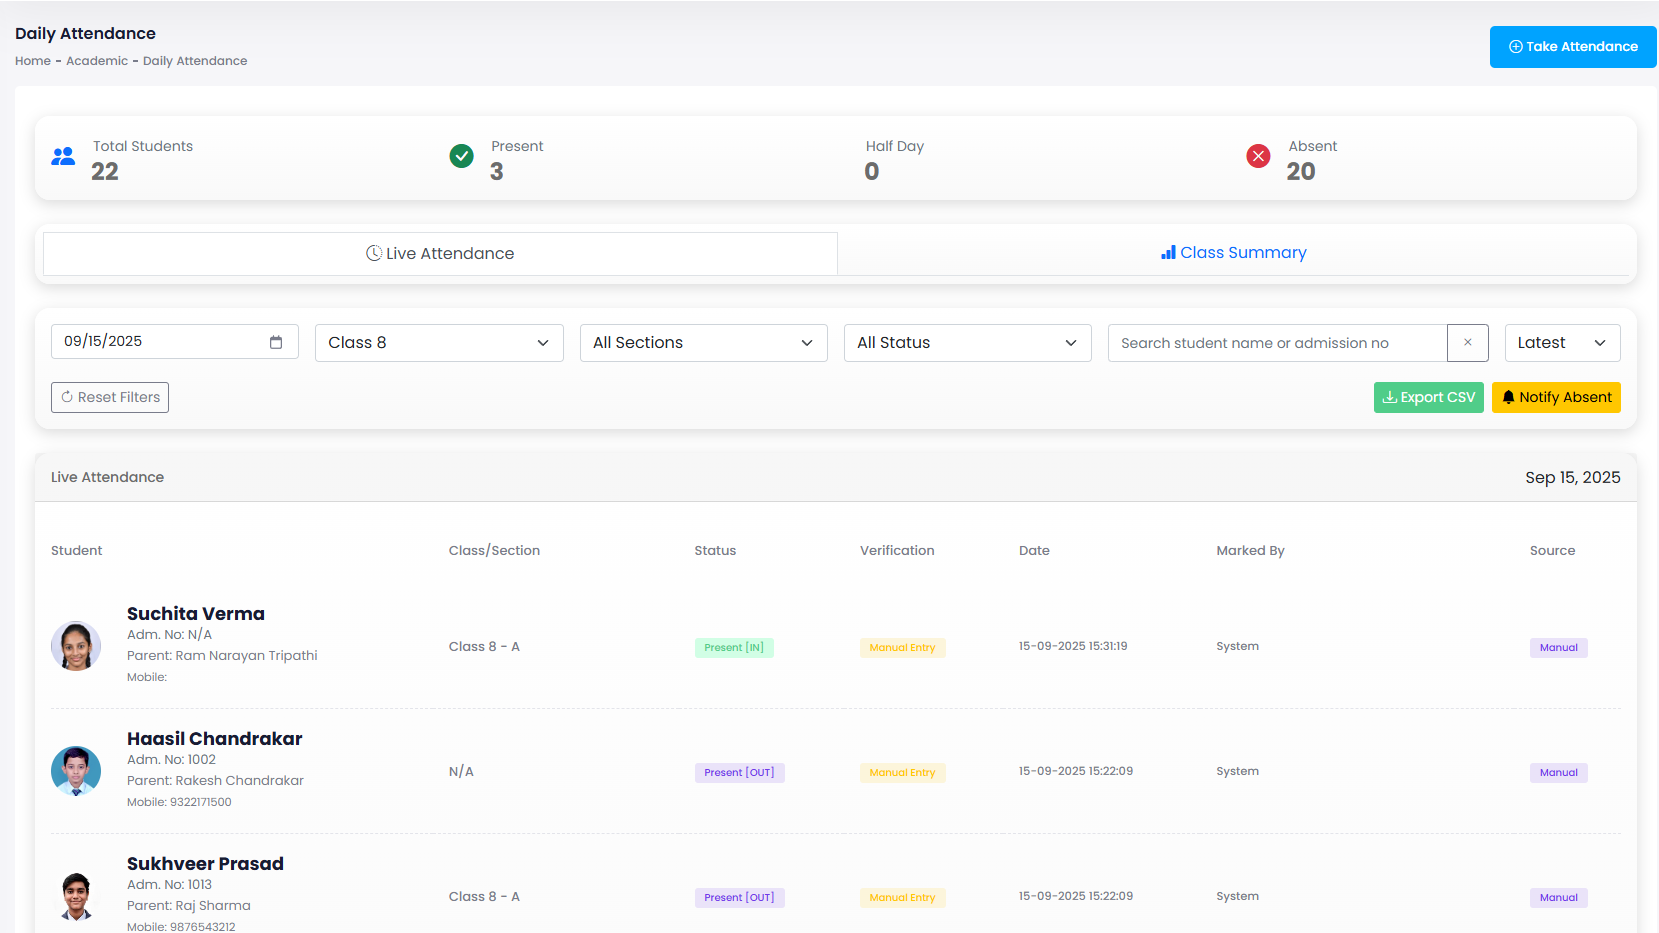Click the Notify Absent button

point(1556,397)
